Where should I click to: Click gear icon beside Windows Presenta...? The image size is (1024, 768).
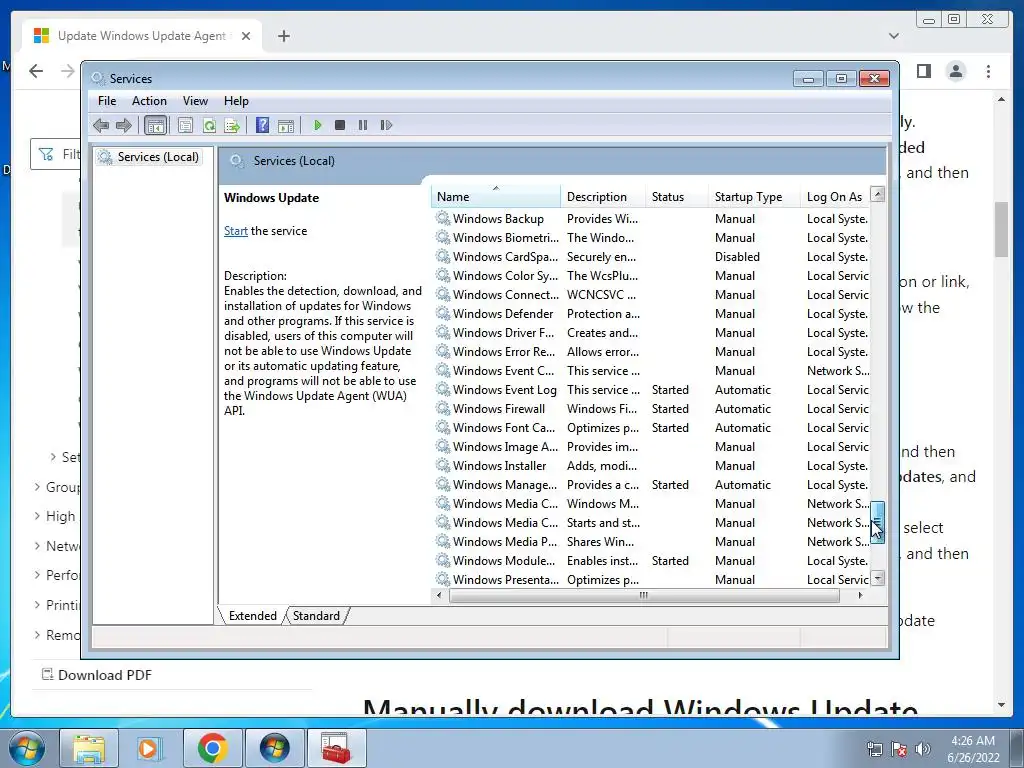443,579
